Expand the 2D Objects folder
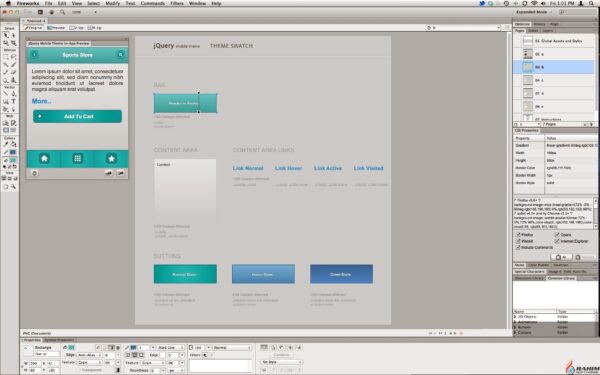 coord(515,317)
